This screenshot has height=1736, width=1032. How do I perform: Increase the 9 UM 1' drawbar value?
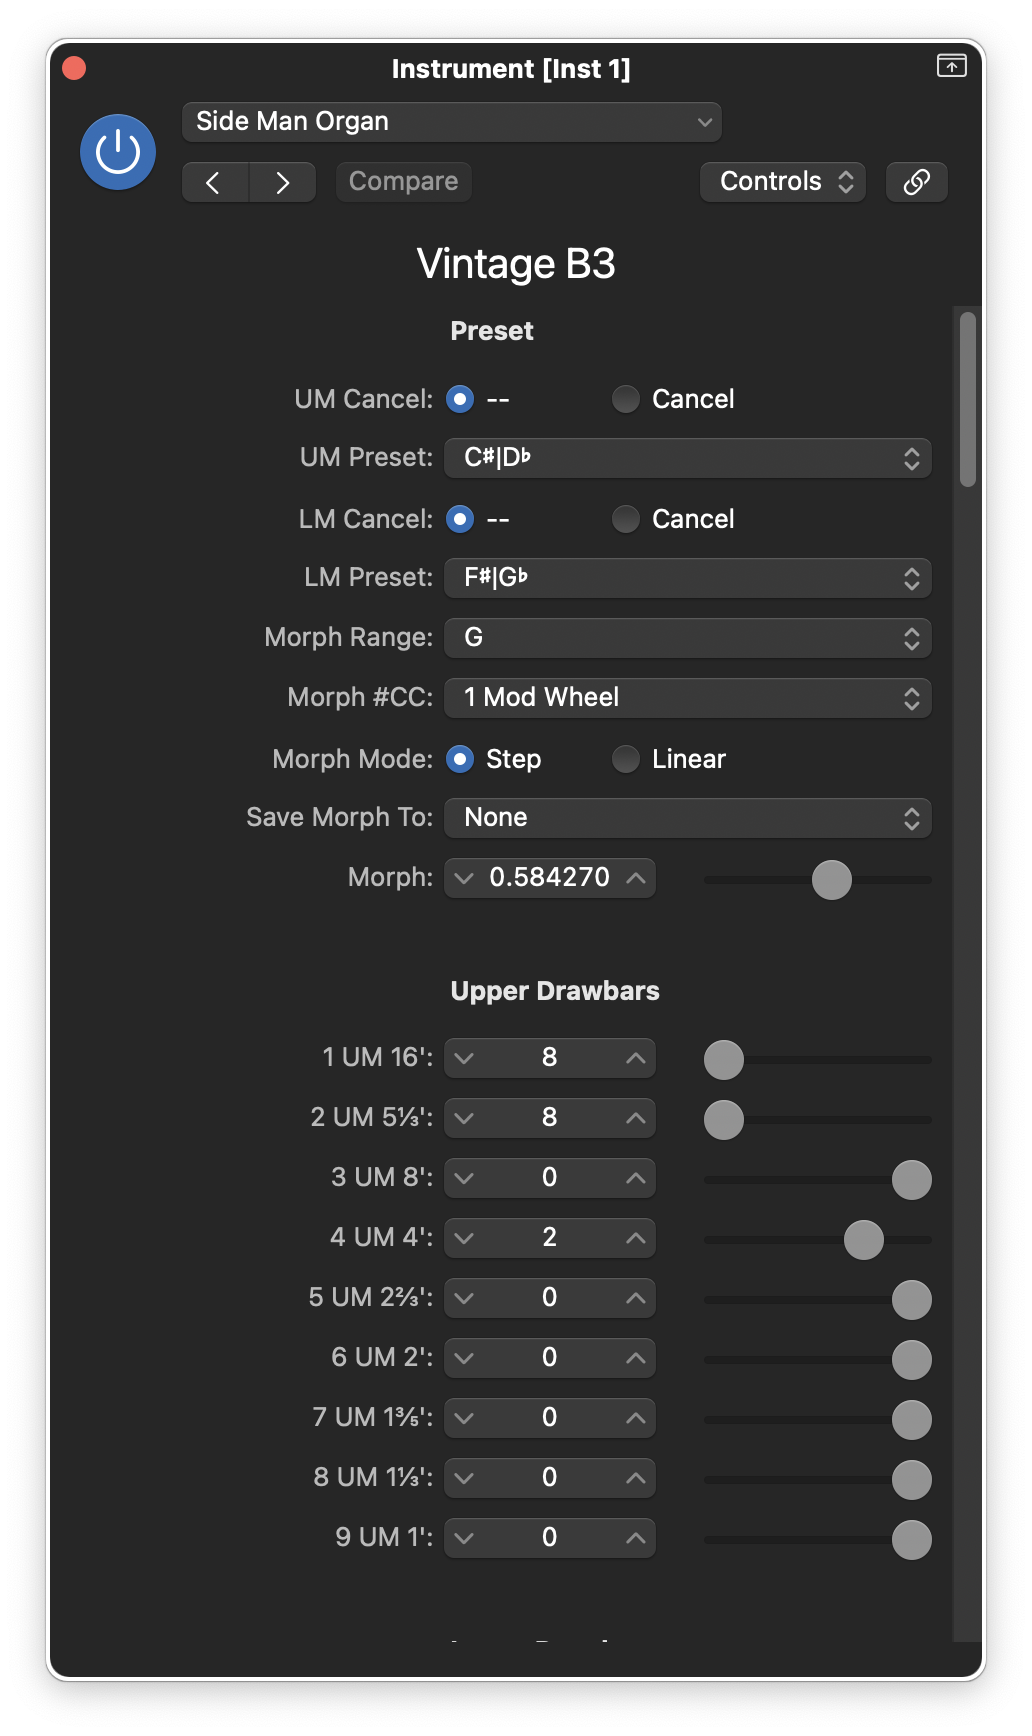(x=636, y=1538)
